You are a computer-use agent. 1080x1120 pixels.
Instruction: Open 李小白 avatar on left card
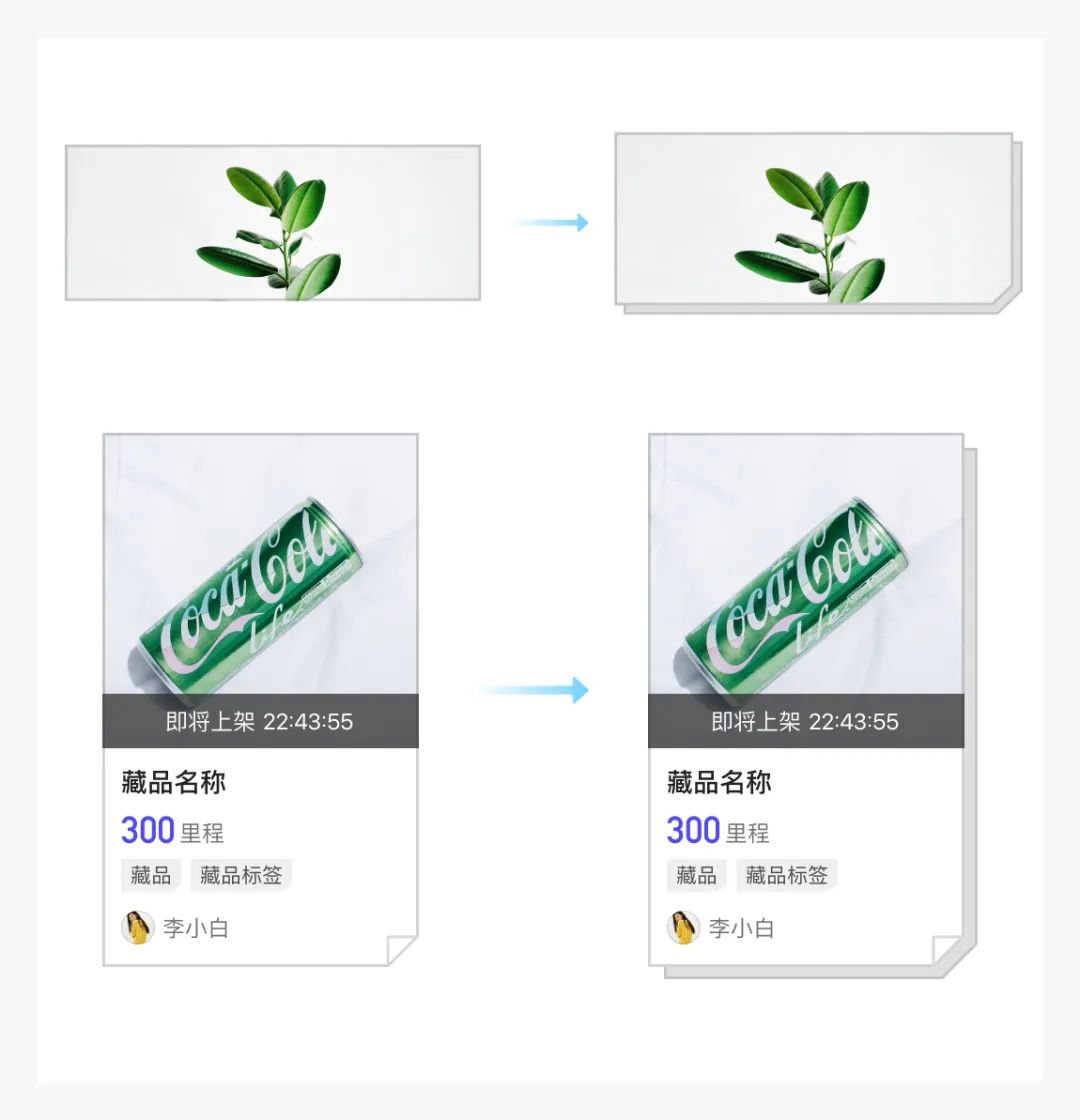click(138, 928)
